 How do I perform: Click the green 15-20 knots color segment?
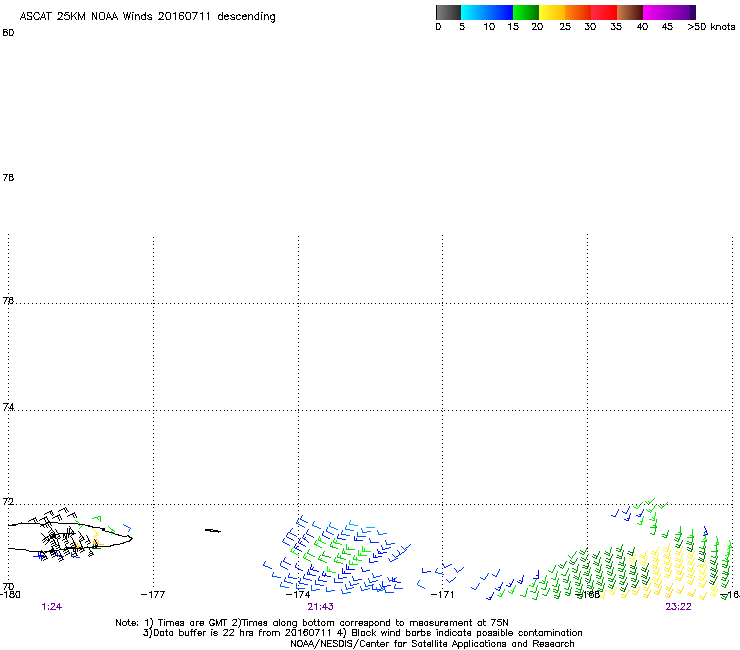(x=526, y=12)
